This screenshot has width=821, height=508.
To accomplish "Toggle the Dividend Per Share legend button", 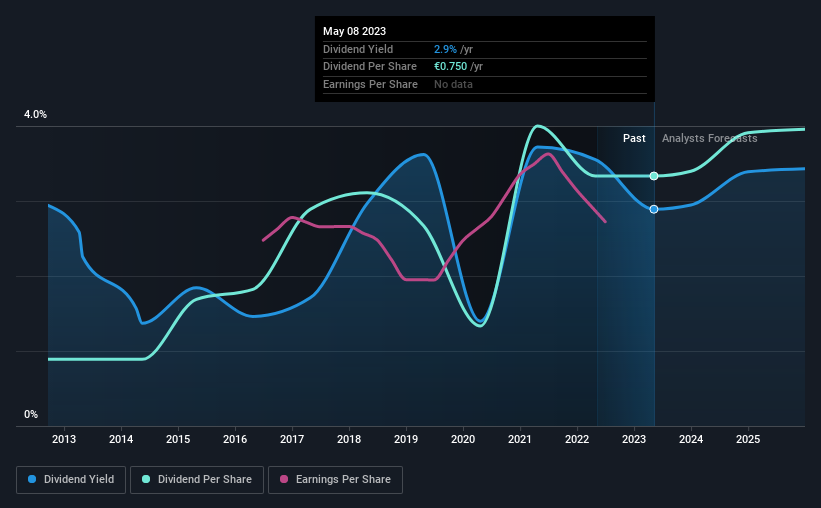I will [197, 480].
